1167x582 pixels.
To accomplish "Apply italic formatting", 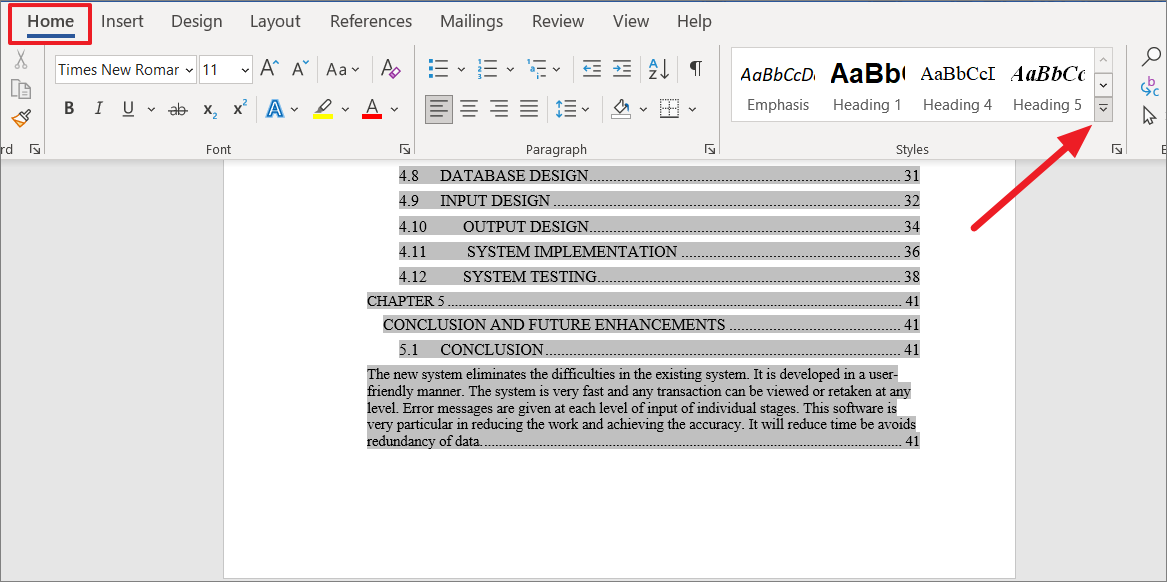I will (96, 108).
